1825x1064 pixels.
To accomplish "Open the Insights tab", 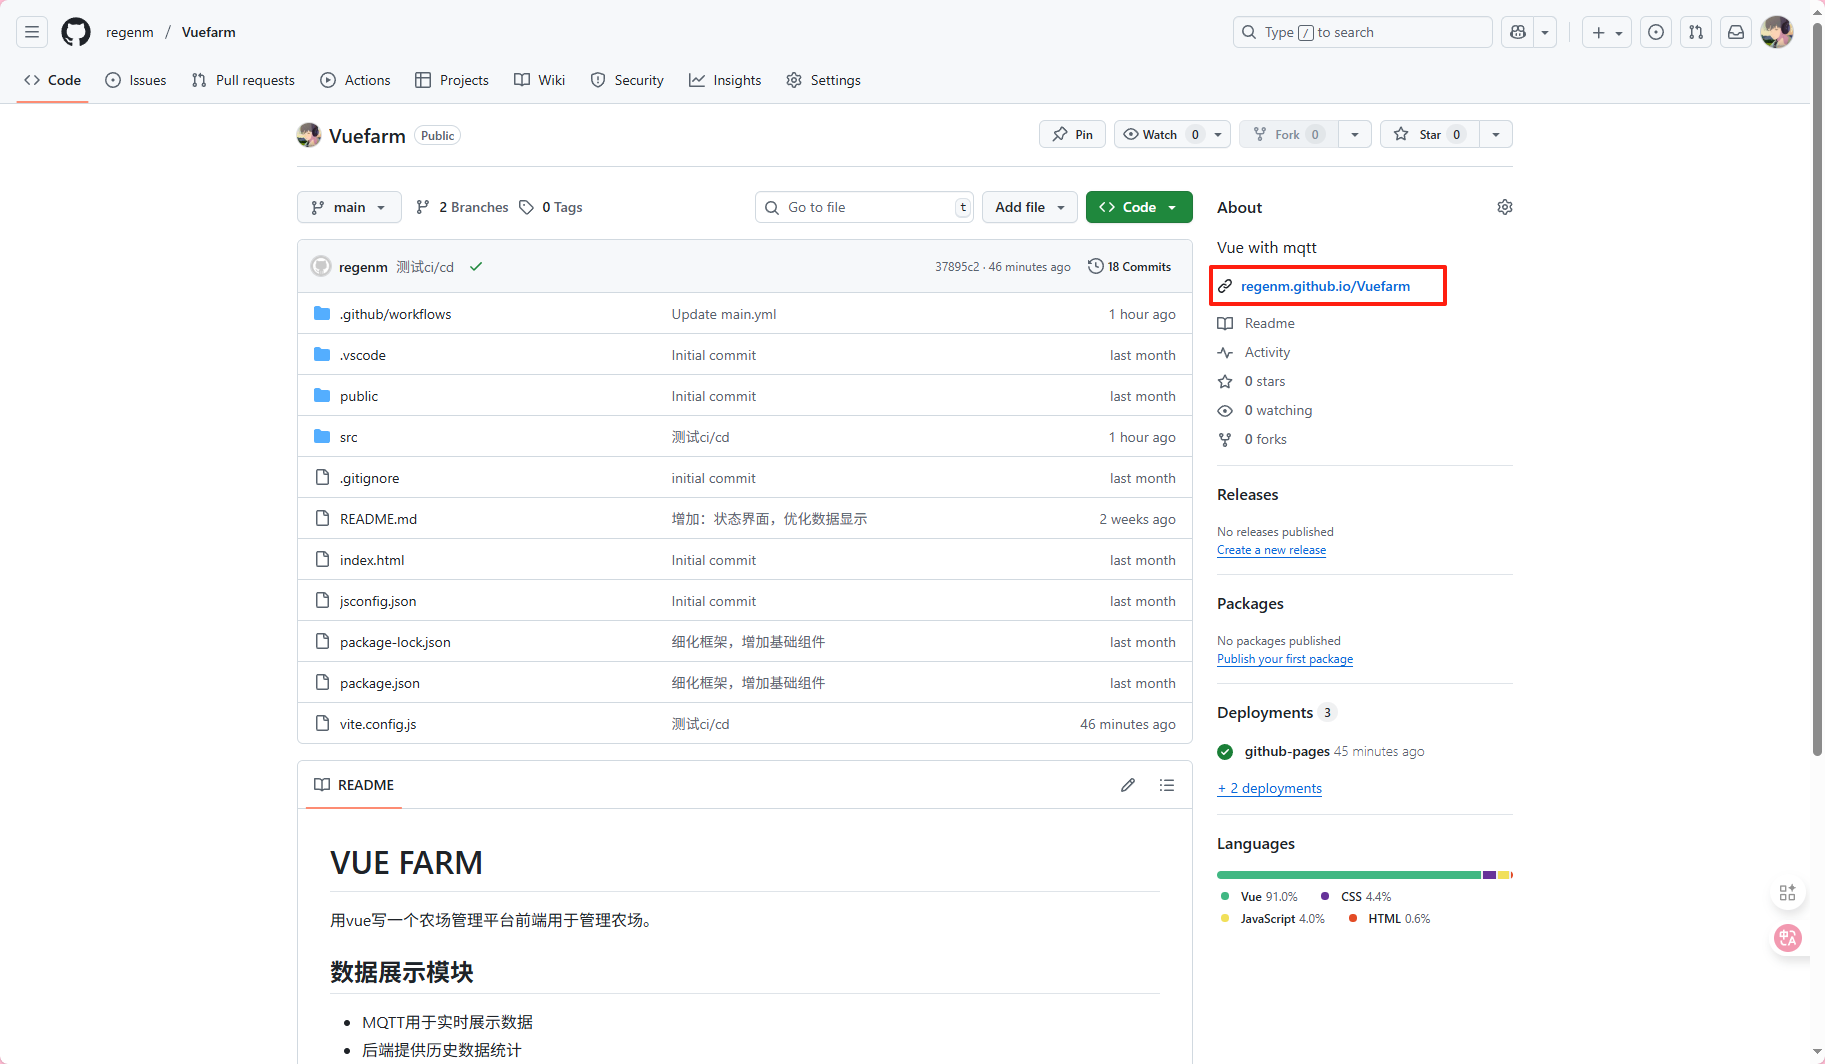I will (725, 80).
